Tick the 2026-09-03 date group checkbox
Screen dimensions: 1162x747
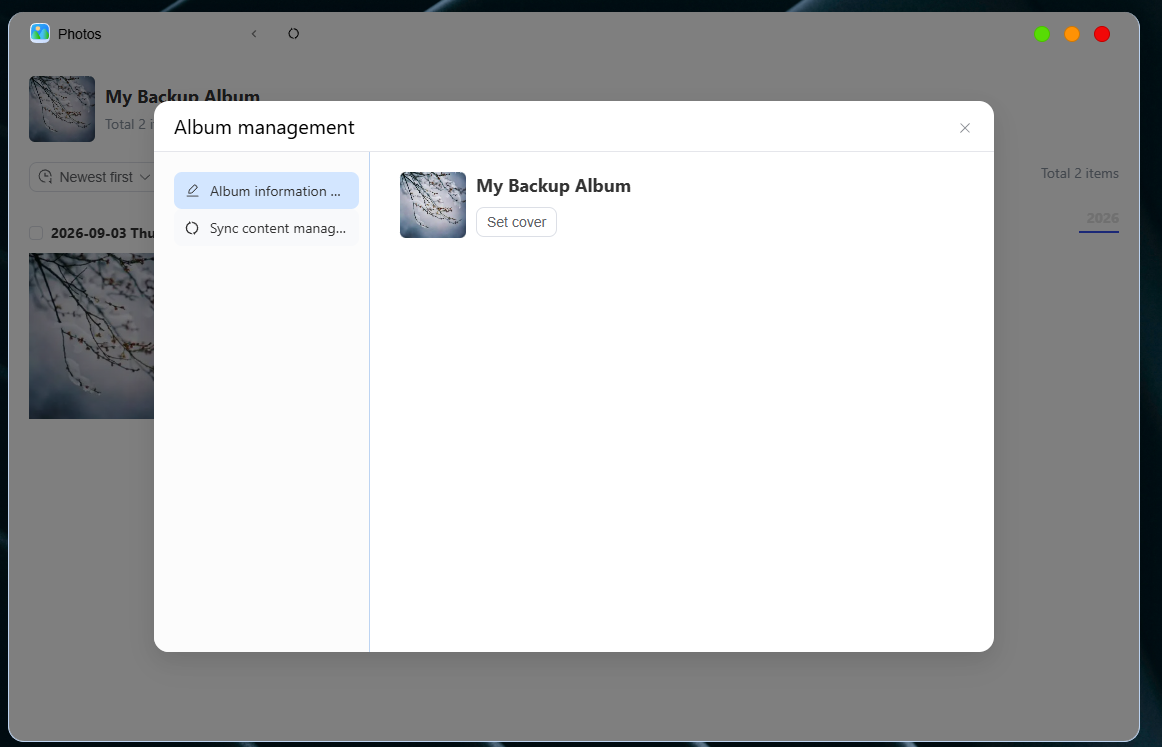pos(36,233)
